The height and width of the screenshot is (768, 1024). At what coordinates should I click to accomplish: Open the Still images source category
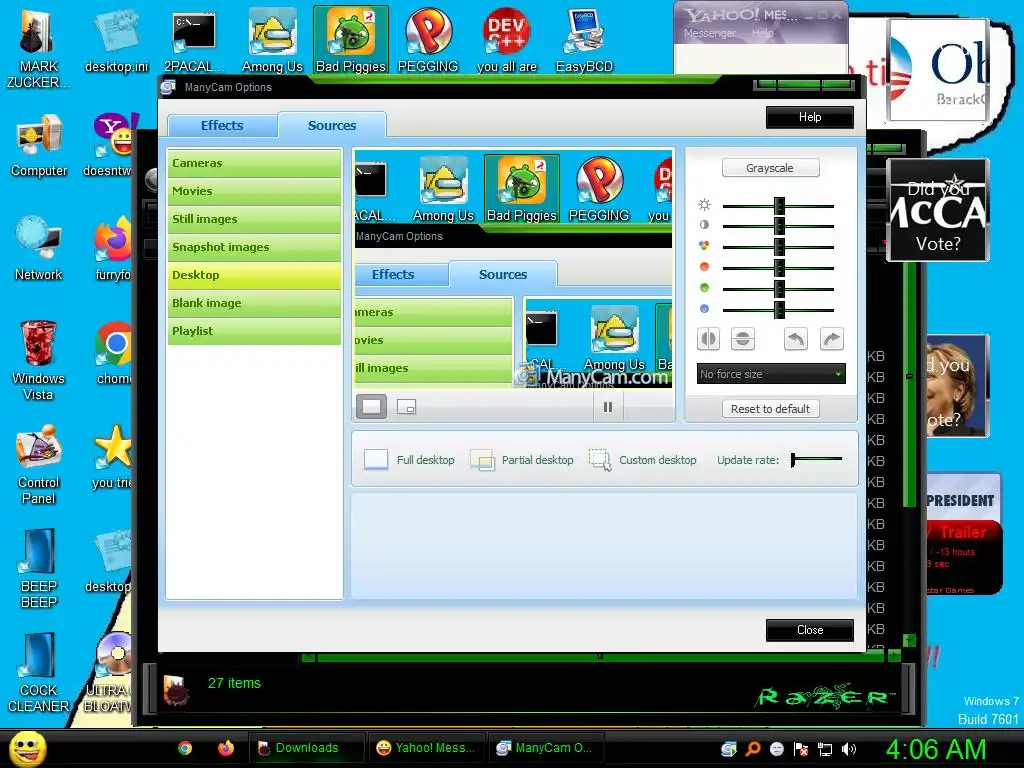[254, 219]
